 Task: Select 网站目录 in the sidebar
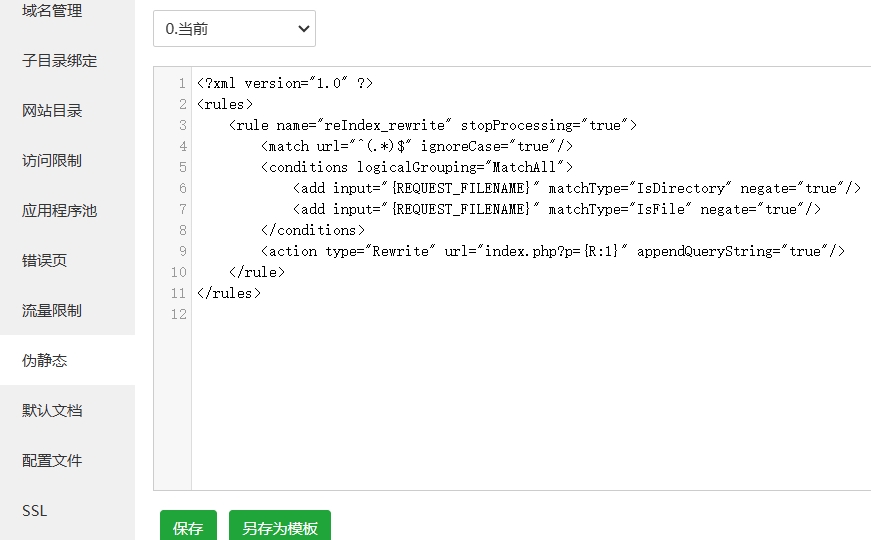click(x=52, y=111)
